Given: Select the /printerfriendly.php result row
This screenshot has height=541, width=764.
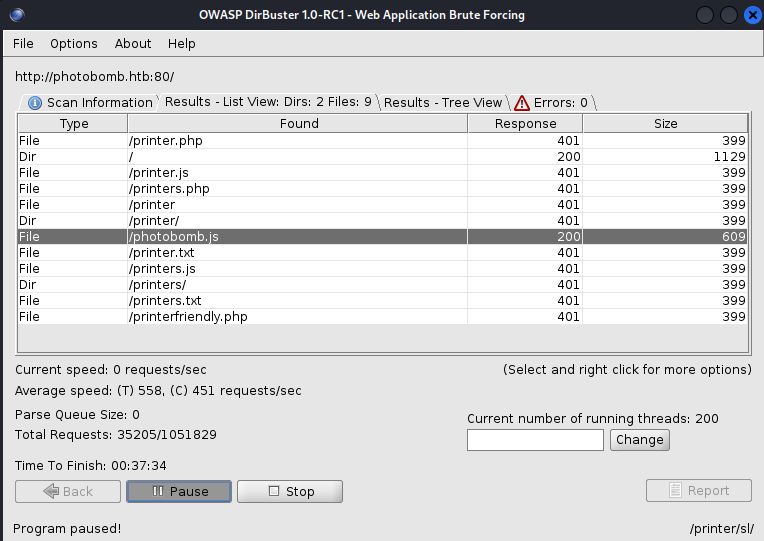Looking at the screenshot, I should coord(300,317).
